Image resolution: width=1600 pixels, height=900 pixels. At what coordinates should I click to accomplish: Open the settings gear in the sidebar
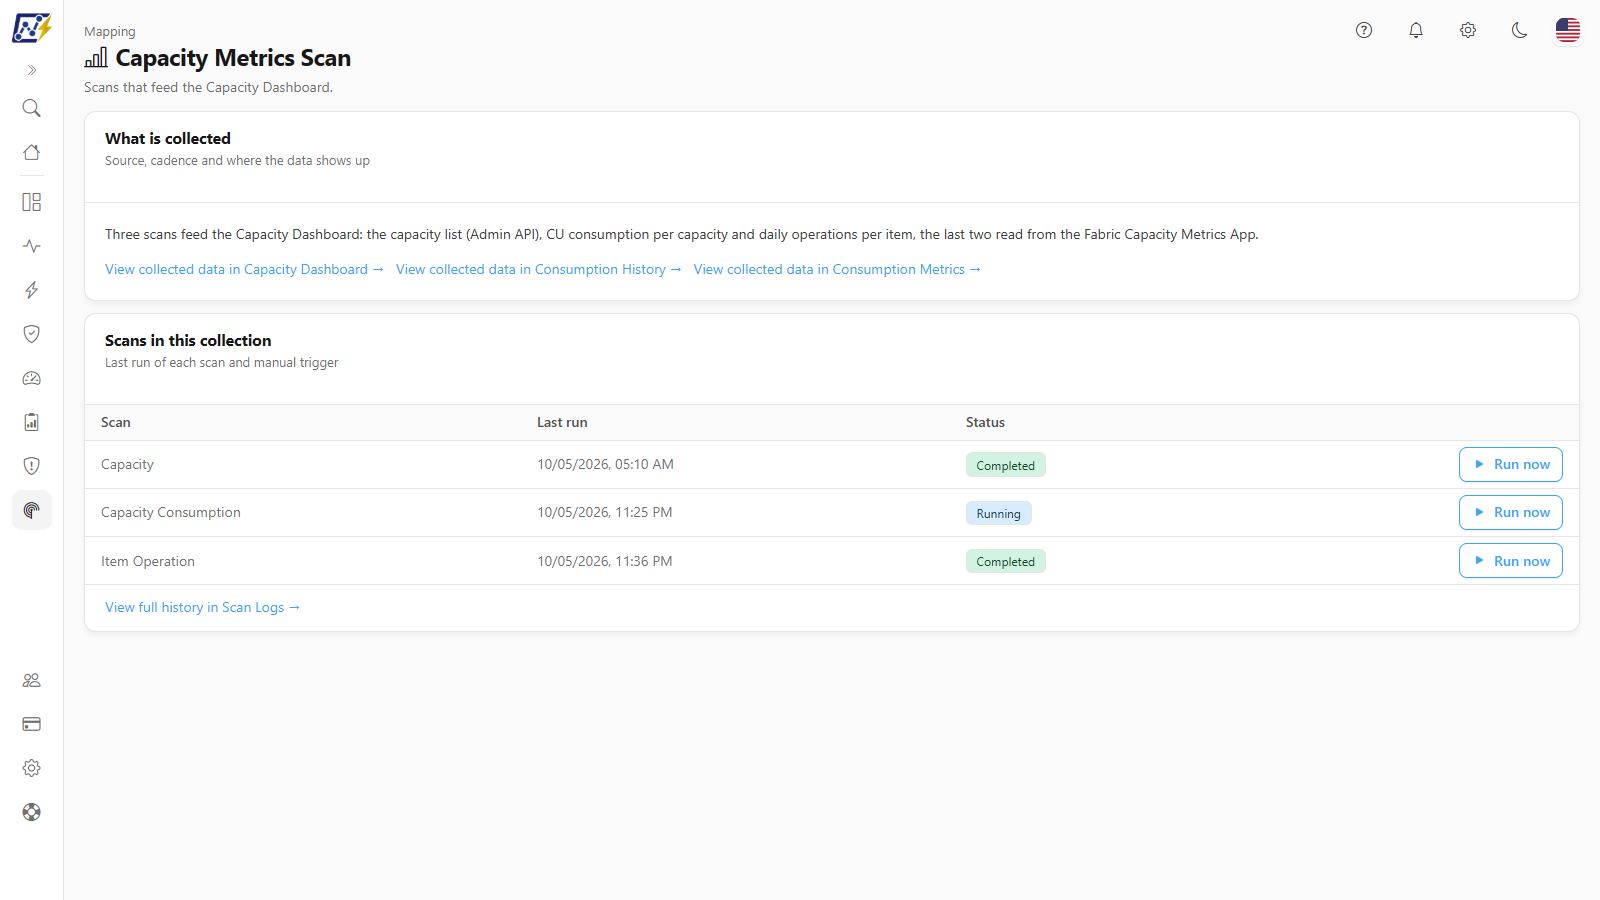tap(32, 768)
